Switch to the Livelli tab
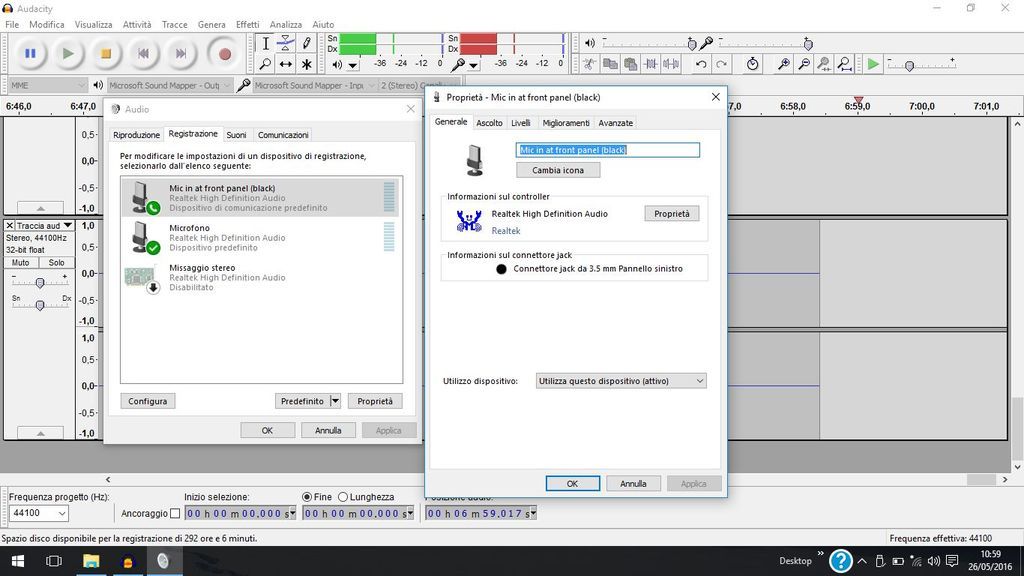The height and width of the screenshot is (576, 1024). coord(520,123)
